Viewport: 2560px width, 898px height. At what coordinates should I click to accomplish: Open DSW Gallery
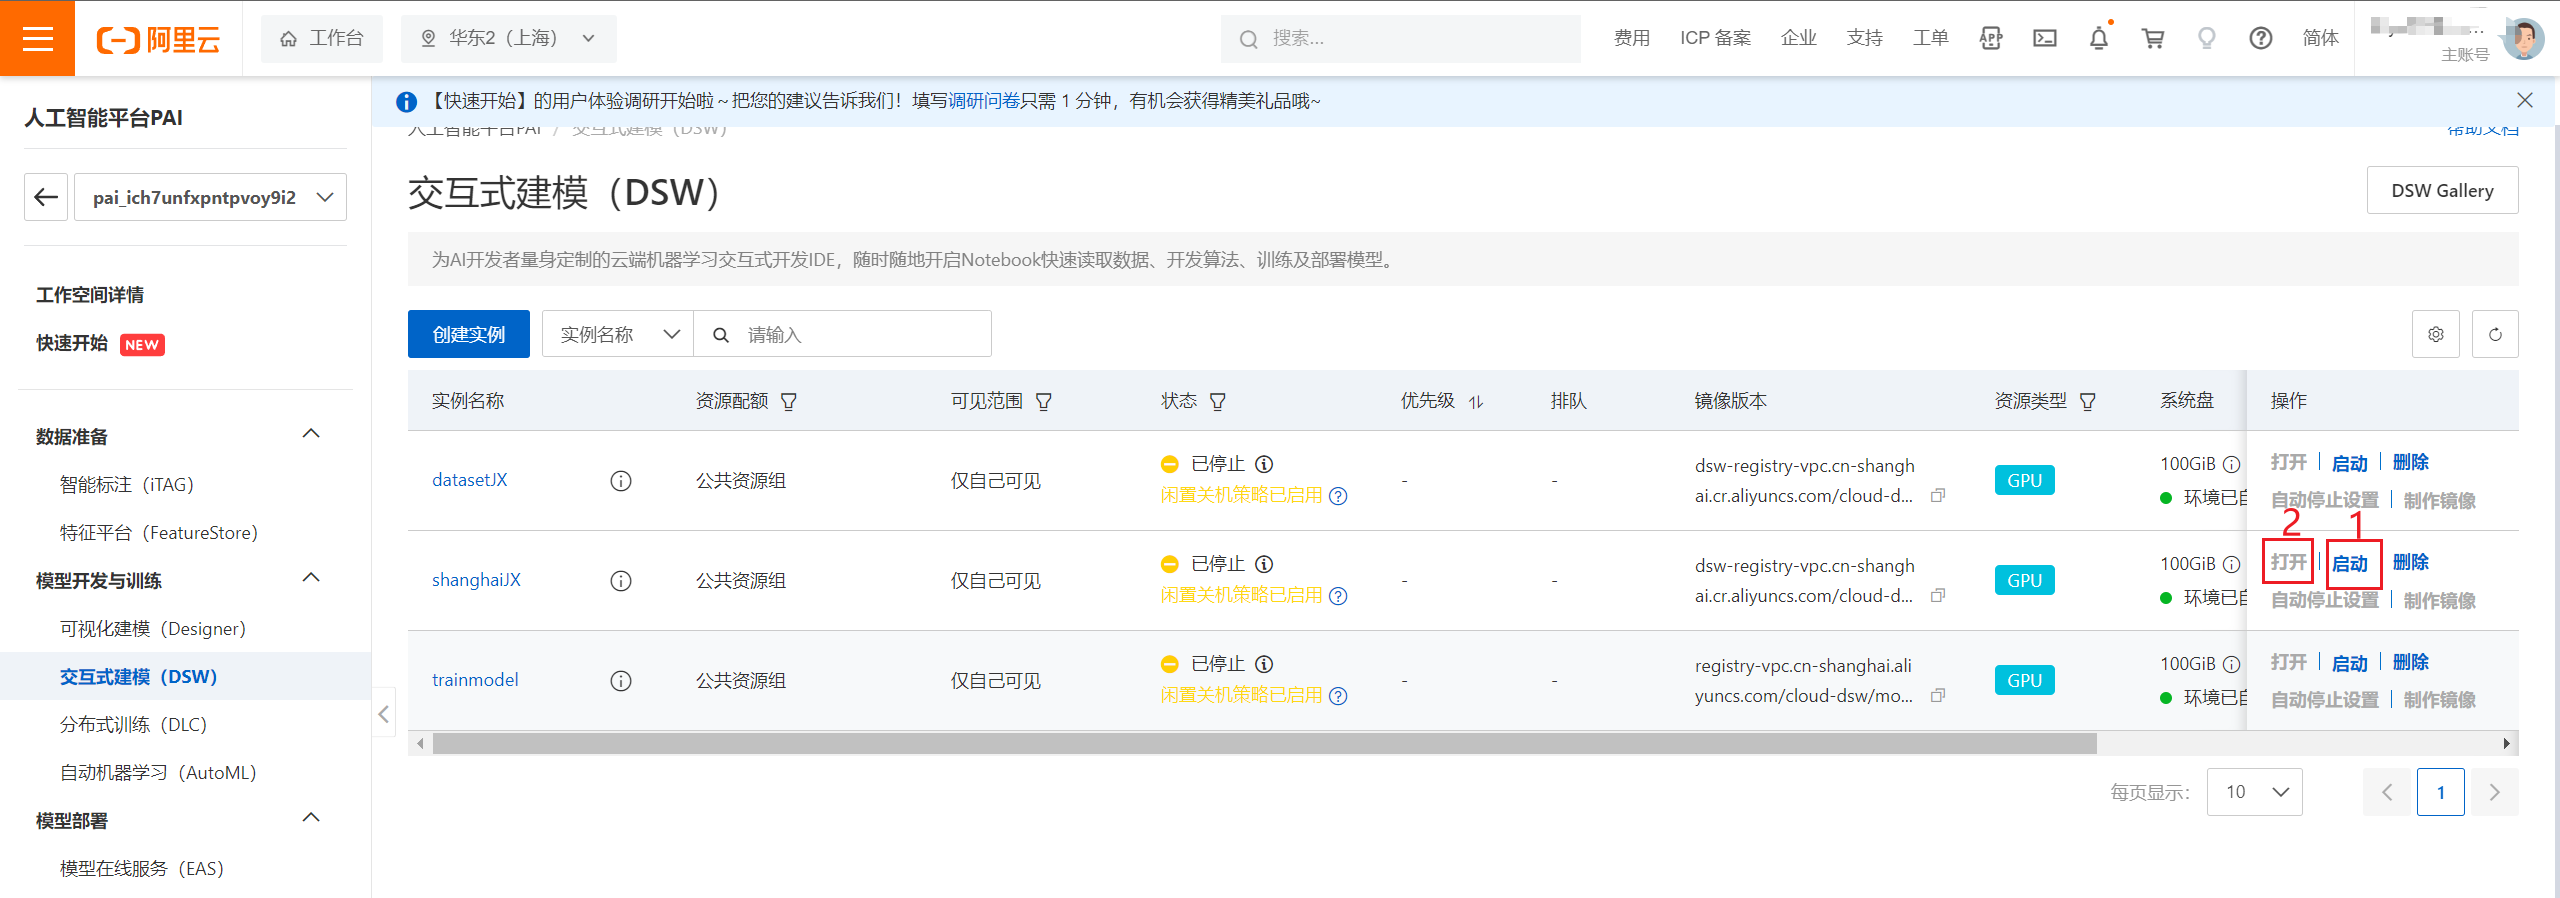(x=2442, y=190)
